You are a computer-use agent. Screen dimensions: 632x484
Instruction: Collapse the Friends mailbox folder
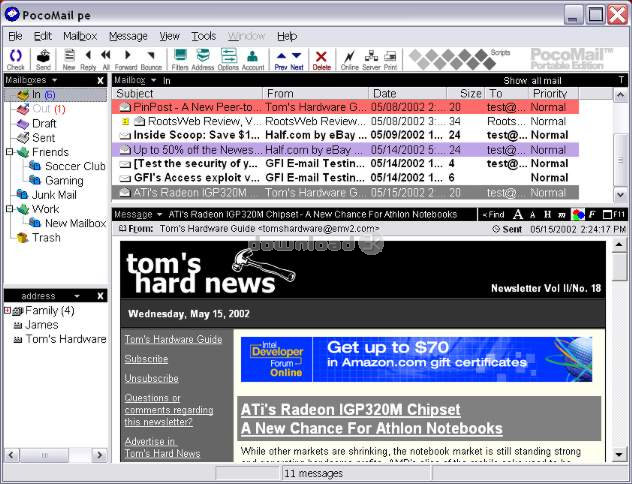pyautogui.click(x=9, y=152)
